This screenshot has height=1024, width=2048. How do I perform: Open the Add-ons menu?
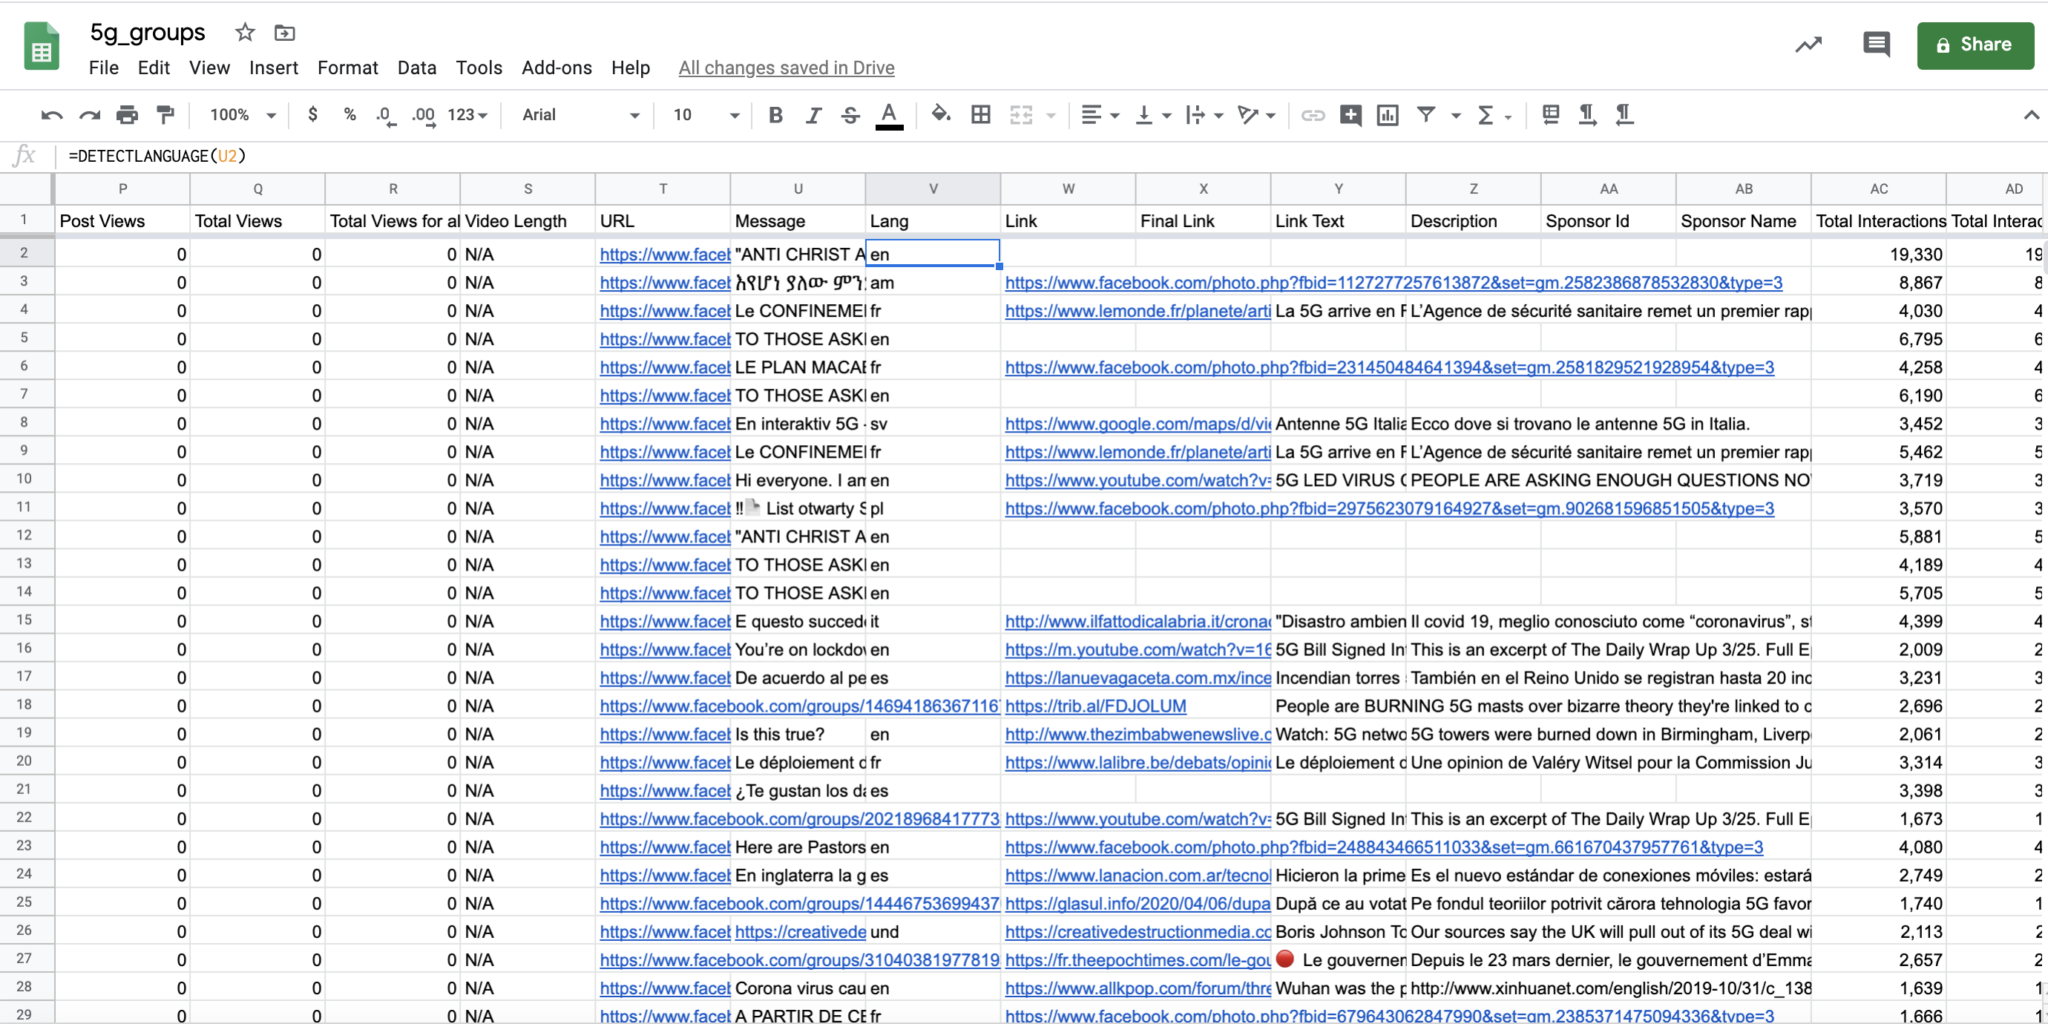tap(556, 68)
